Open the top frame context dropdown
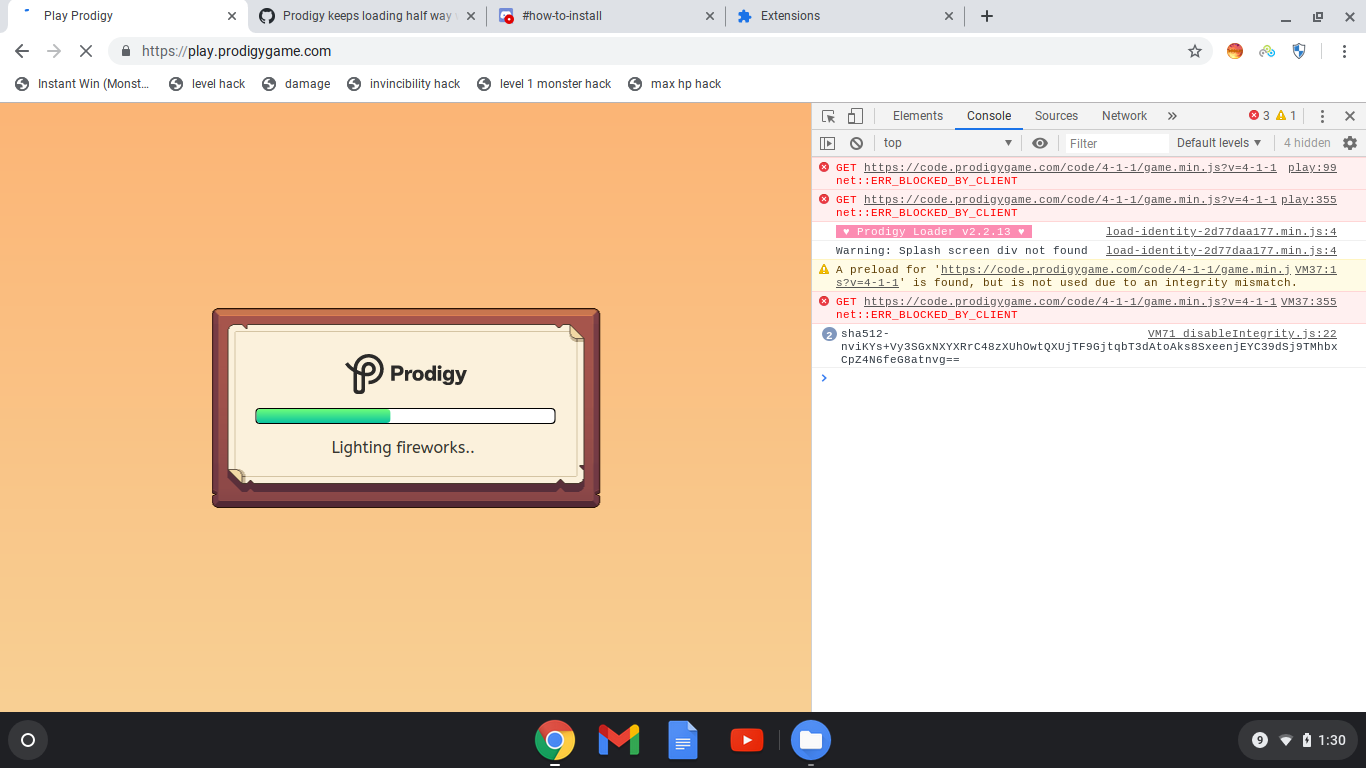 pos(944,142)
